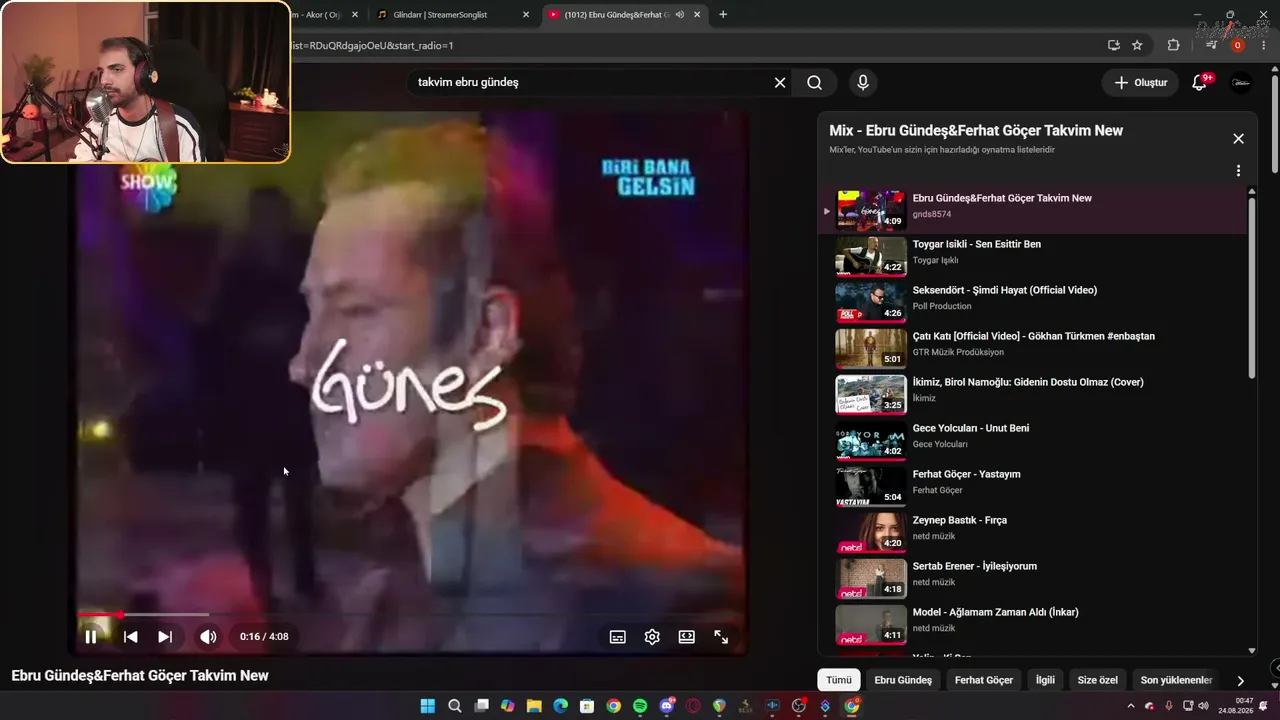Switch the player to theater mode

pyautogui.click(x=687, y=637)
